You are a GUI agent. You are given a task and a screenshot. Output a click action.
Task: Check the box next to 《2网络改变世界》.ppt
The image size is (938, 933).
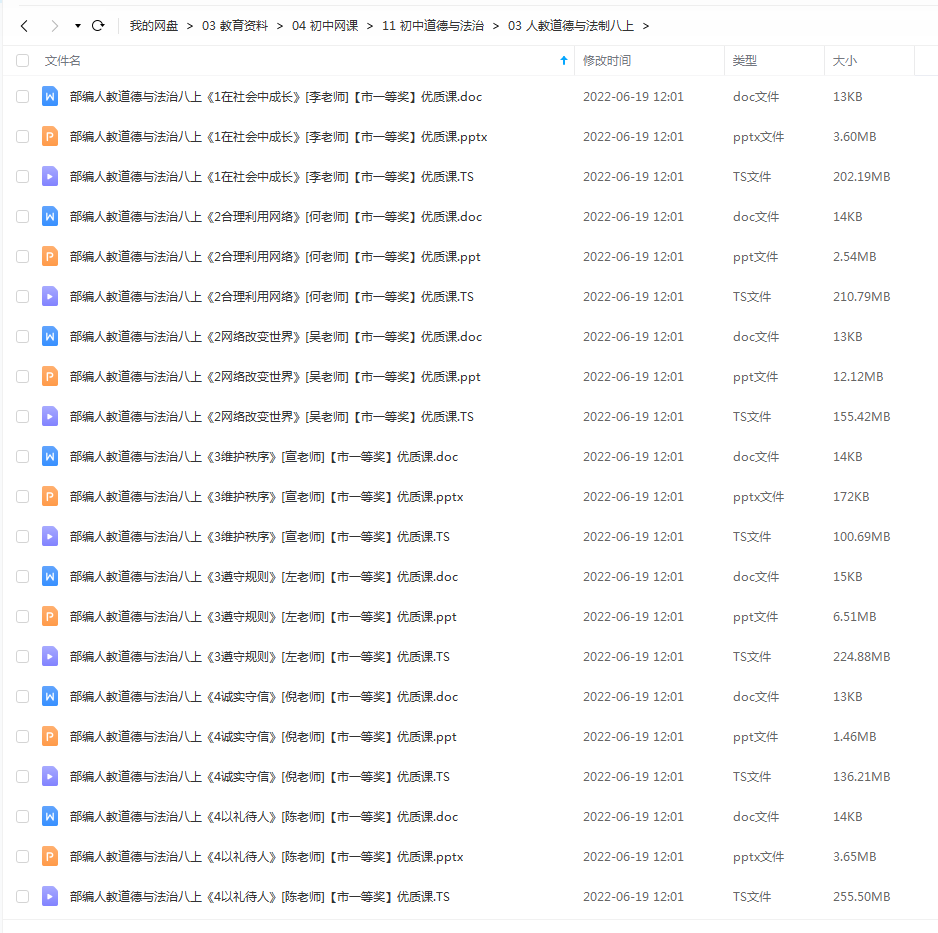click(x=22, y=376)
